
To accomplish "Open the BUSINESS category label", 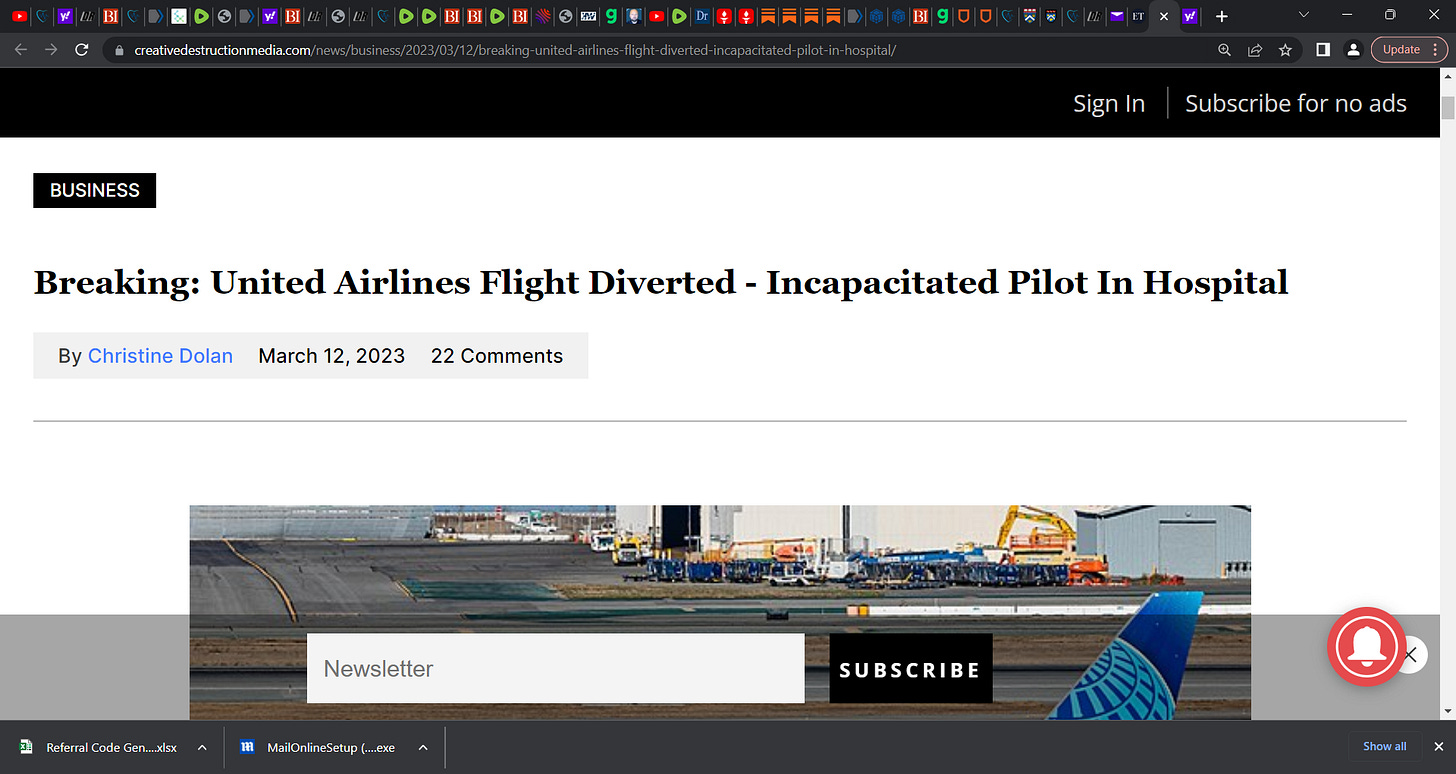I will click(95, 190).
